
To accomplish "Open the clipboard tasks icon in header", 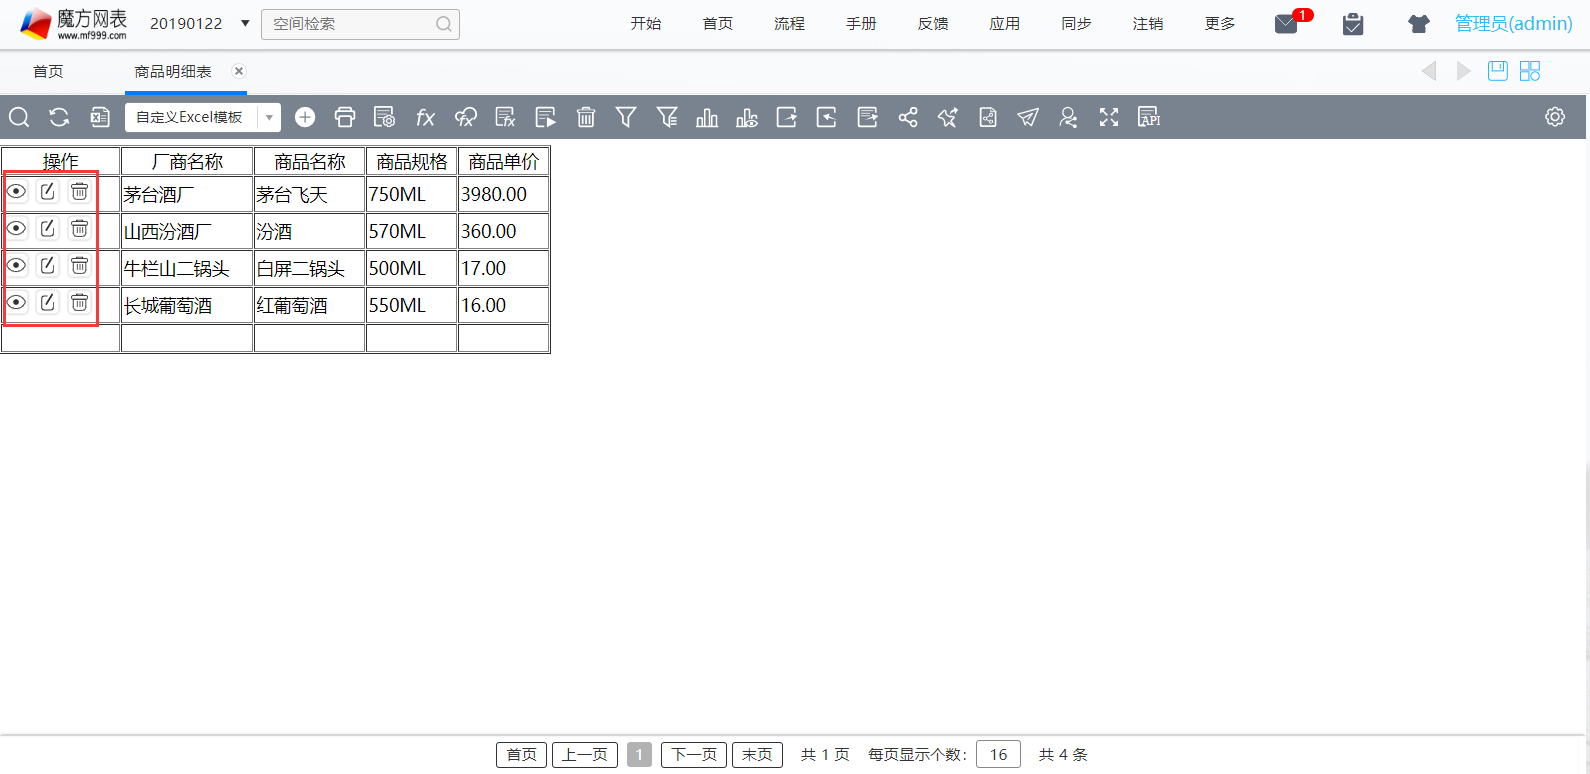I will [1353, 24].
